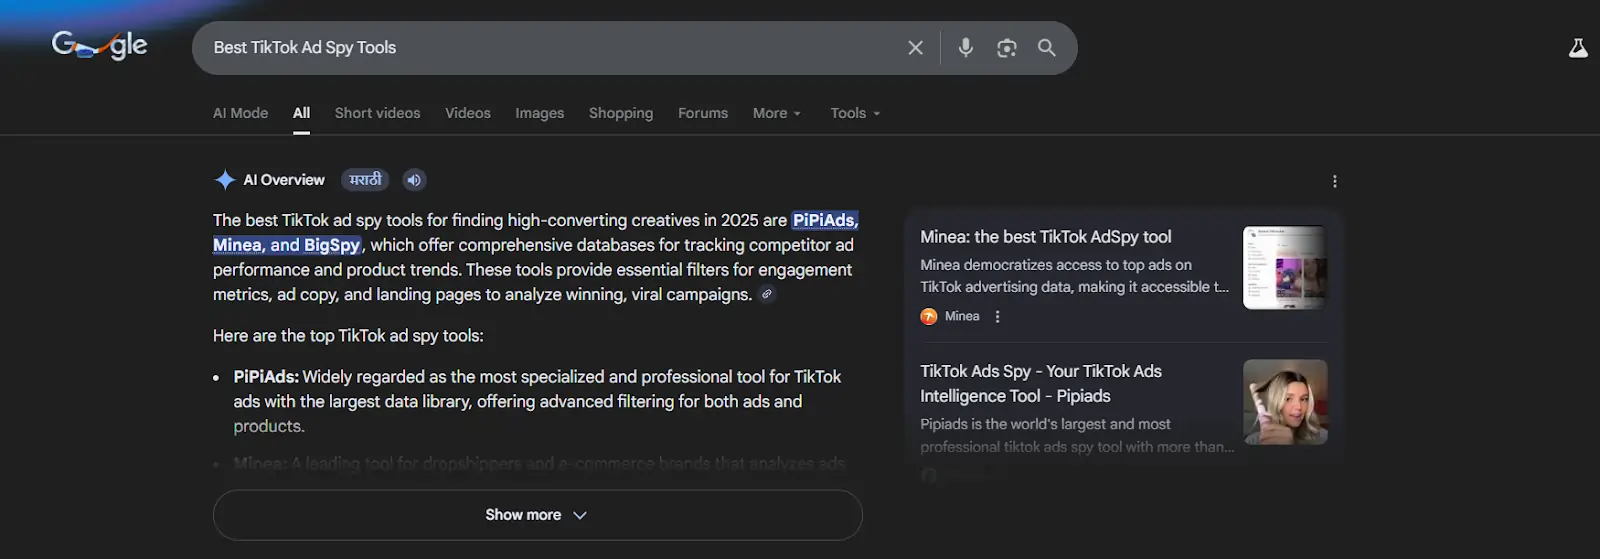Listen to AI Overview speaker icon
This screenshot has width=1600, height=559.
(x=414, y=180)
